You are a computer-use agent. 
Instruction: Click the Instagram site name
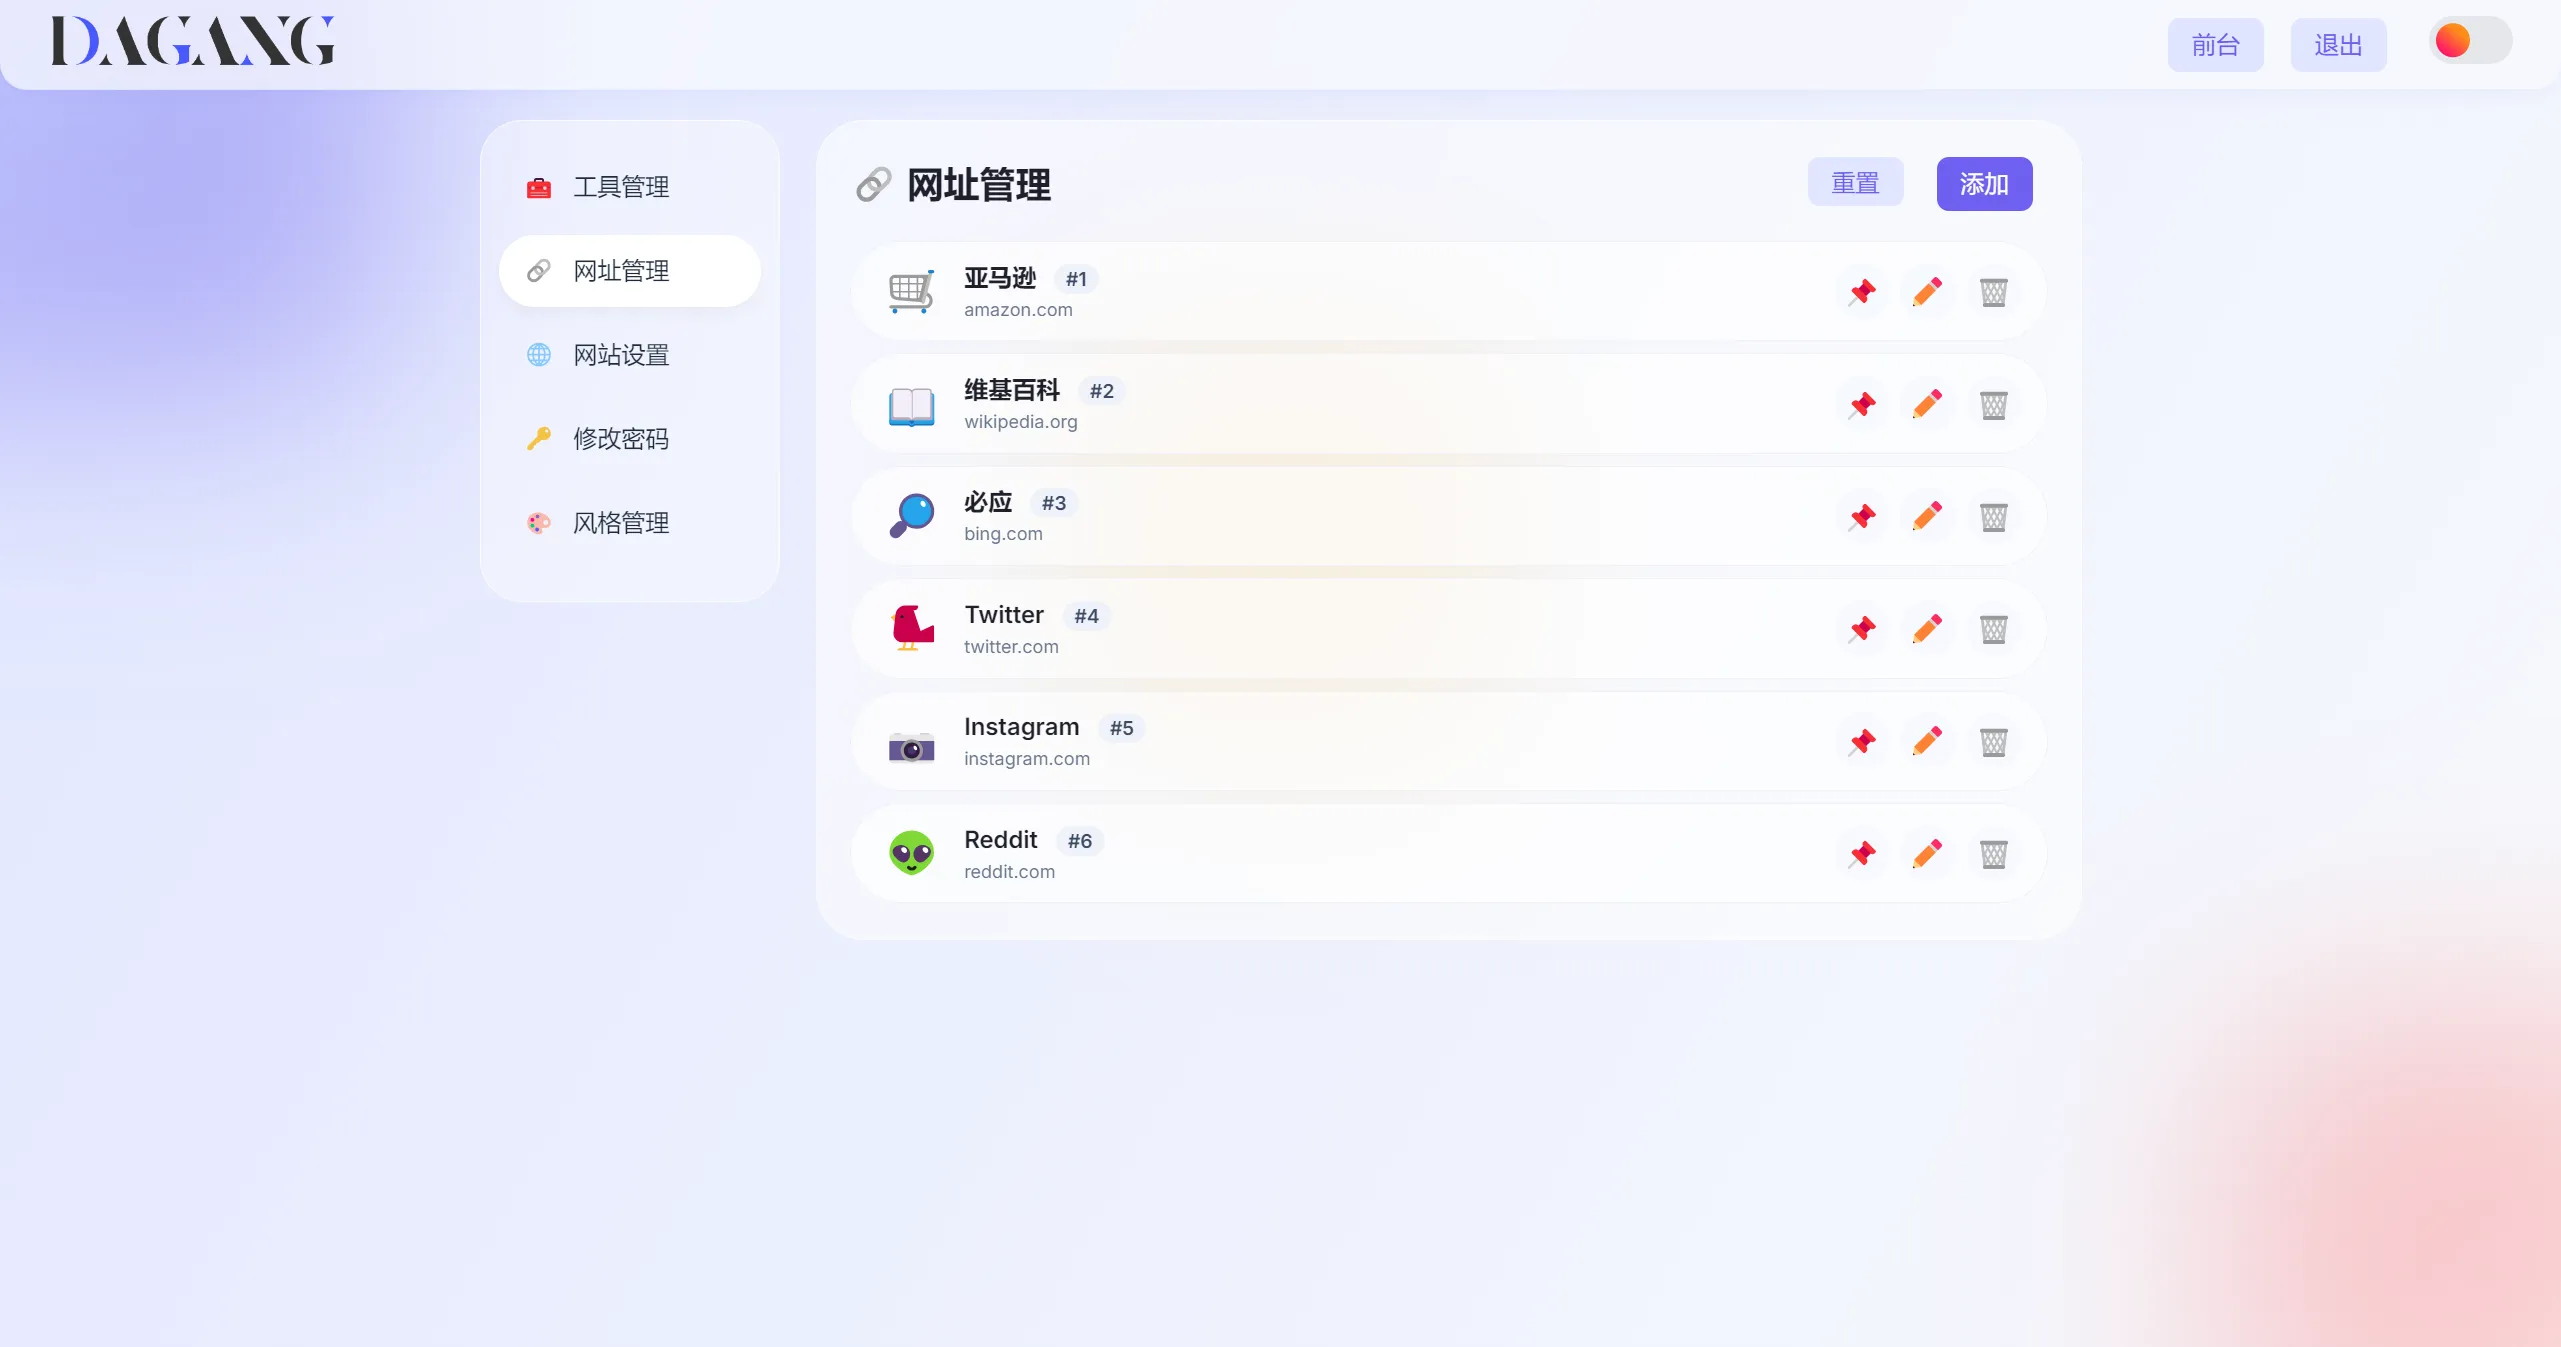[x=1022, y=727]
